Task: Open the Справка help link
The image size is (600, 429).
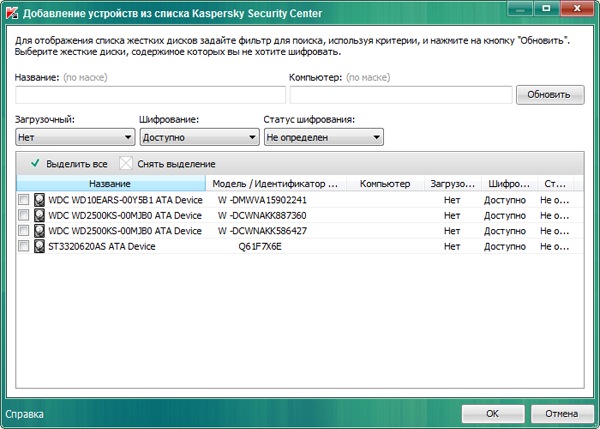Action: [24, 414]
